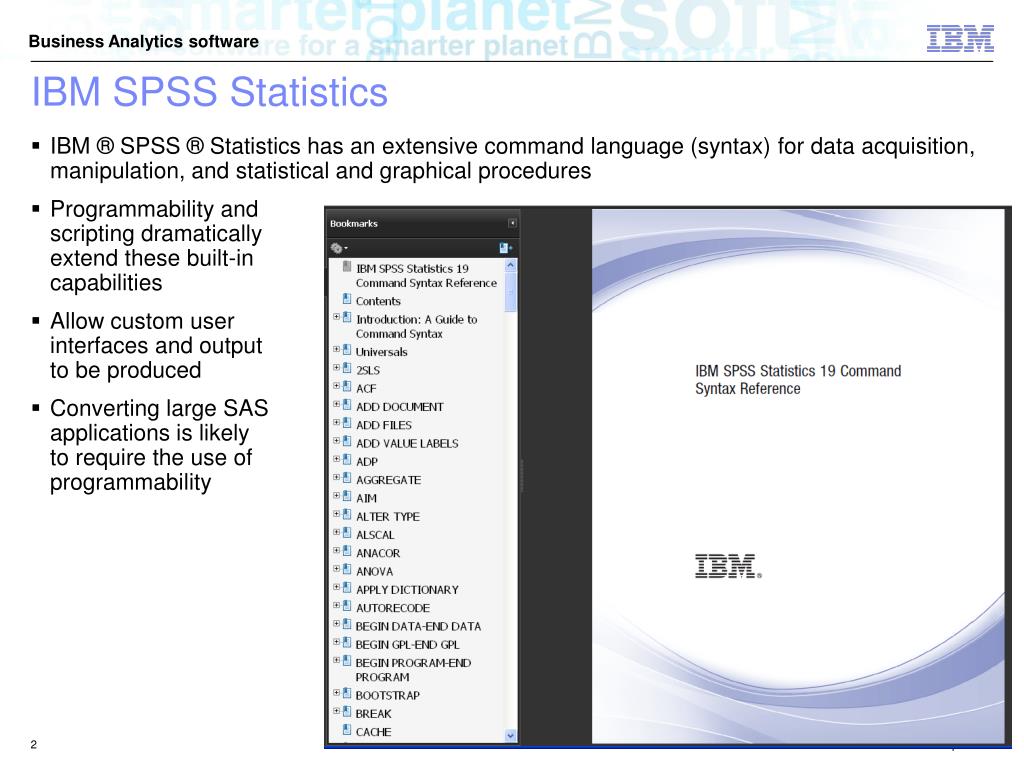Click the cover title IBM SPSS Statistics 19 Command
The width and height of the screenshot is (1024, 768).
[798, 371]
